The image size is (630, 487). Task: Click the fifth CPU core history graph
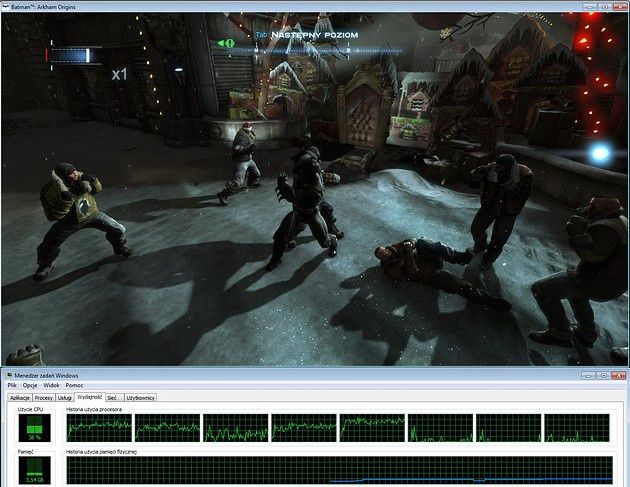[x=372, y=428]
